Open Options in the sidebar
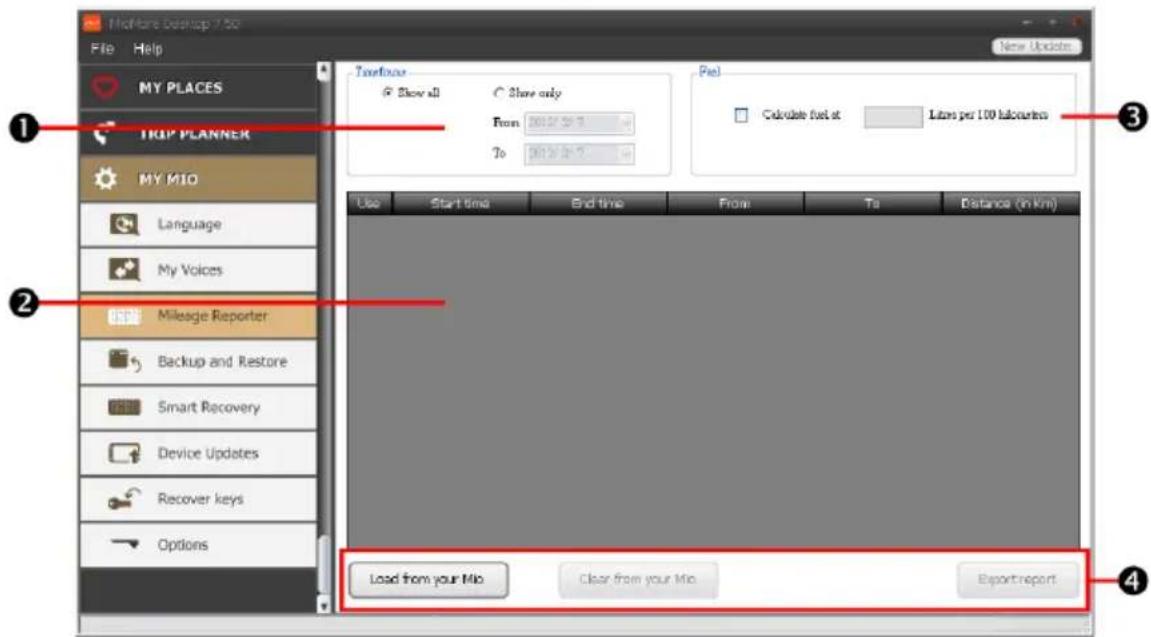Image resolution: width=1151 pixels, height=637 pixels. tap(198, 544)
